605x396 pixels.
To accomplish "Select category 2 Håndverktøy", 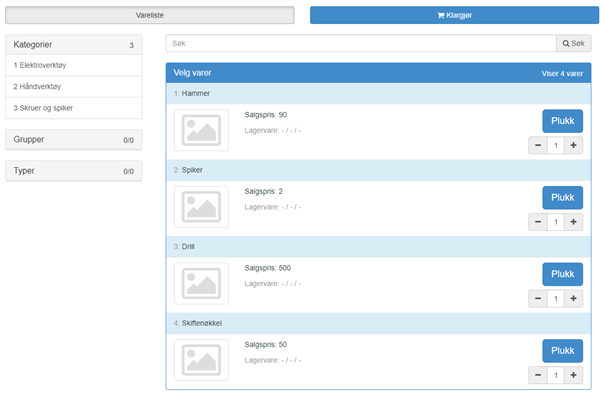I will tap(74, 86).
